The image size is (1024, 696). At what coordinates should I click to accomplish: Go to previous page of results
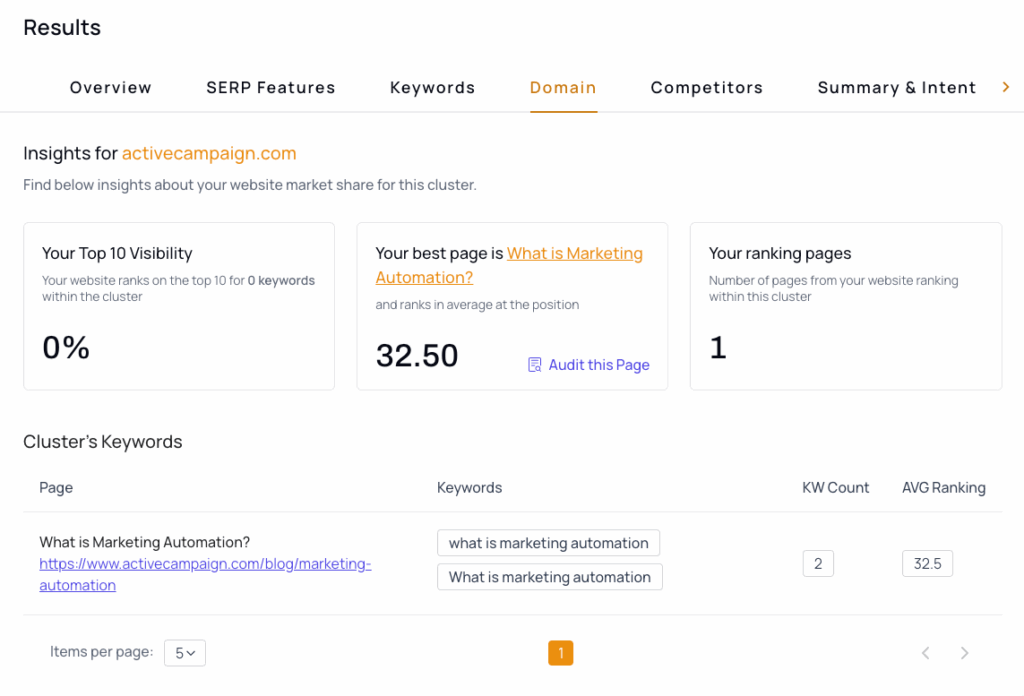point(926,653)
